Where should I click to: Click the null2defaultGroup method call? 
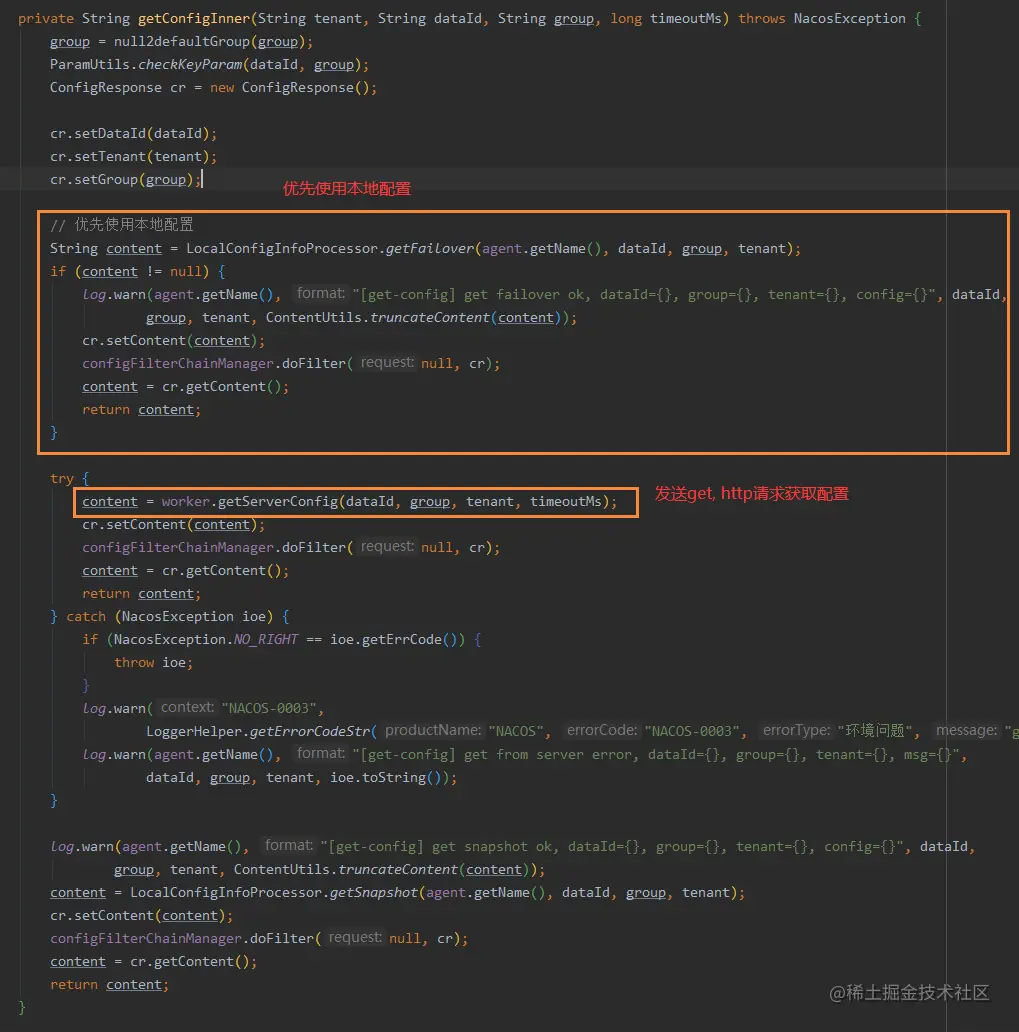click(x=182, y=41)
